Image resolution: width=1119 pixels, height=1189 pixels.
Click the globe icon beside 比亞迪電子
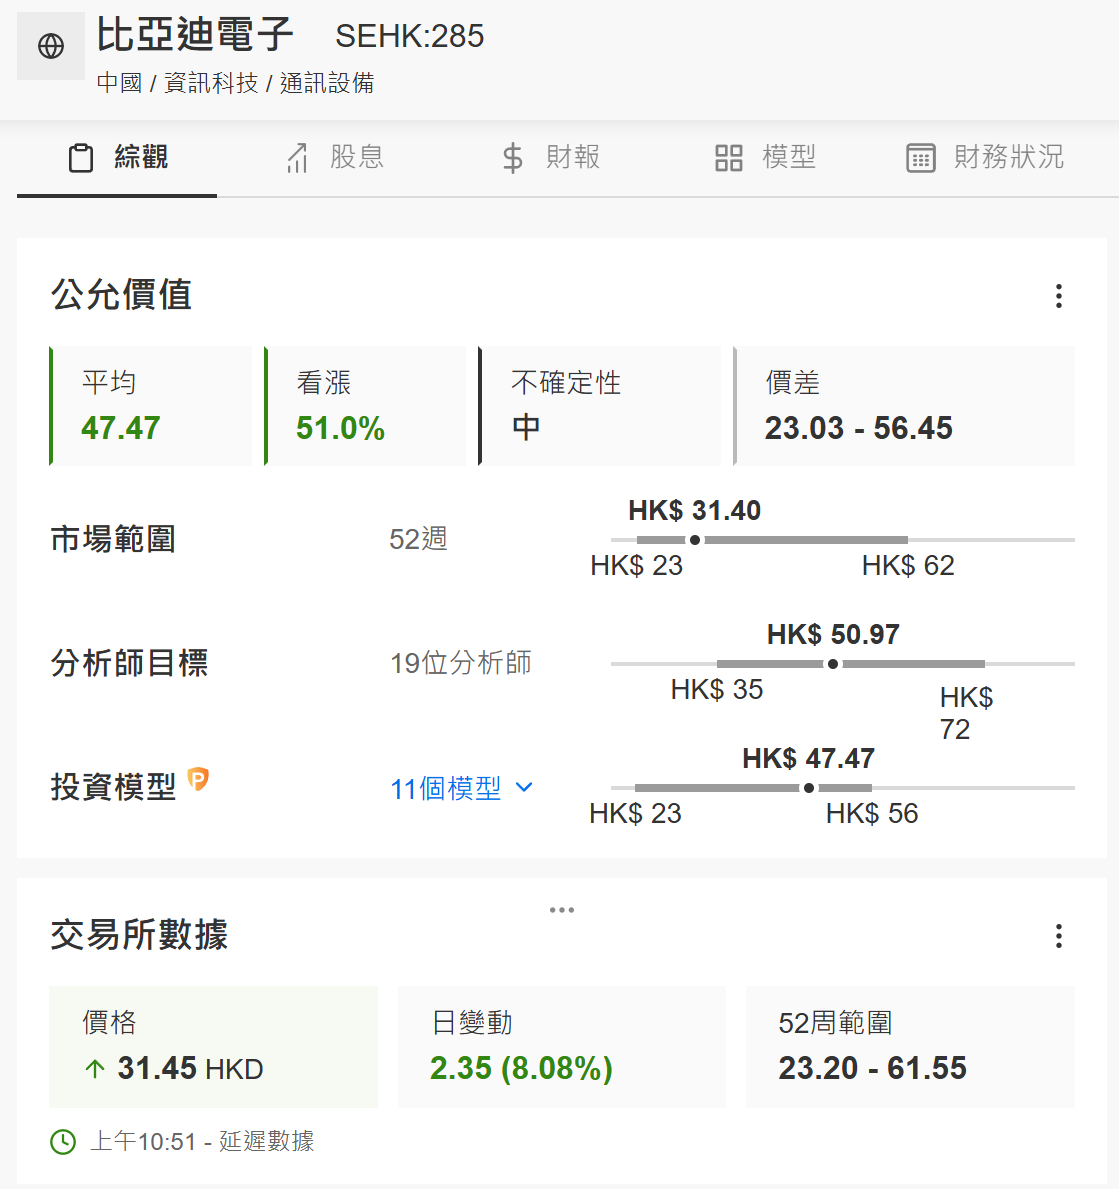tap(51, 46)
